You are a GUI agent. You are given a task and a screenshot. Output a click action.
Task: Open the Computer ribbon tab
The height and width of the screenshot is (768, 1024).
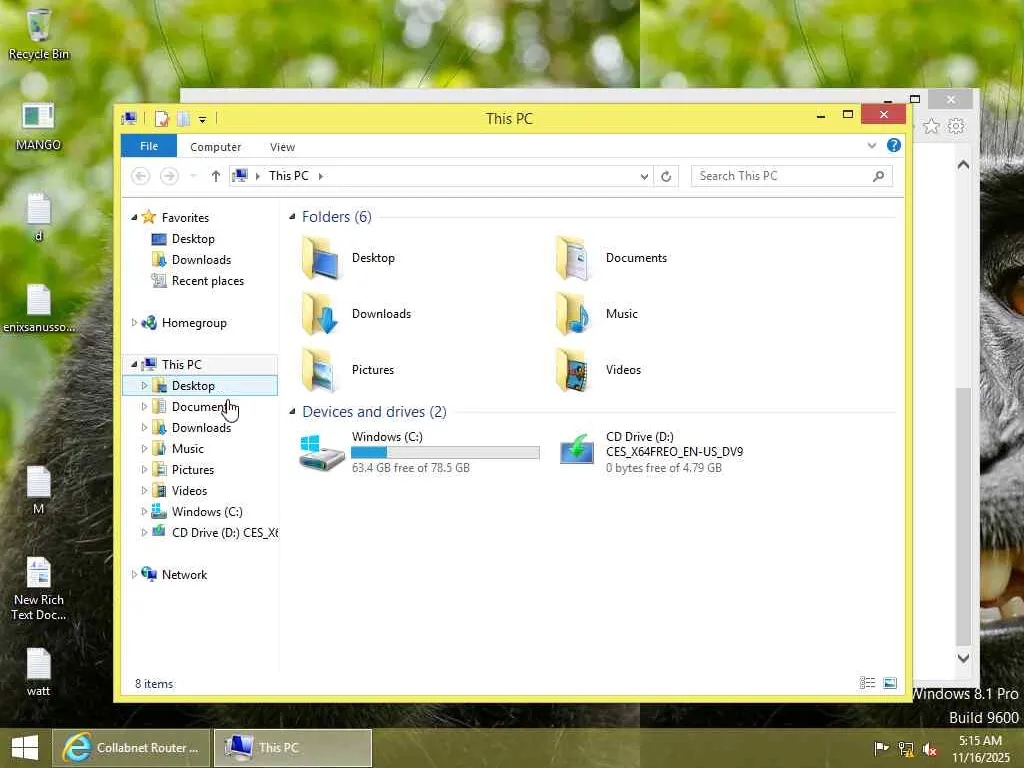click(216, 147)
